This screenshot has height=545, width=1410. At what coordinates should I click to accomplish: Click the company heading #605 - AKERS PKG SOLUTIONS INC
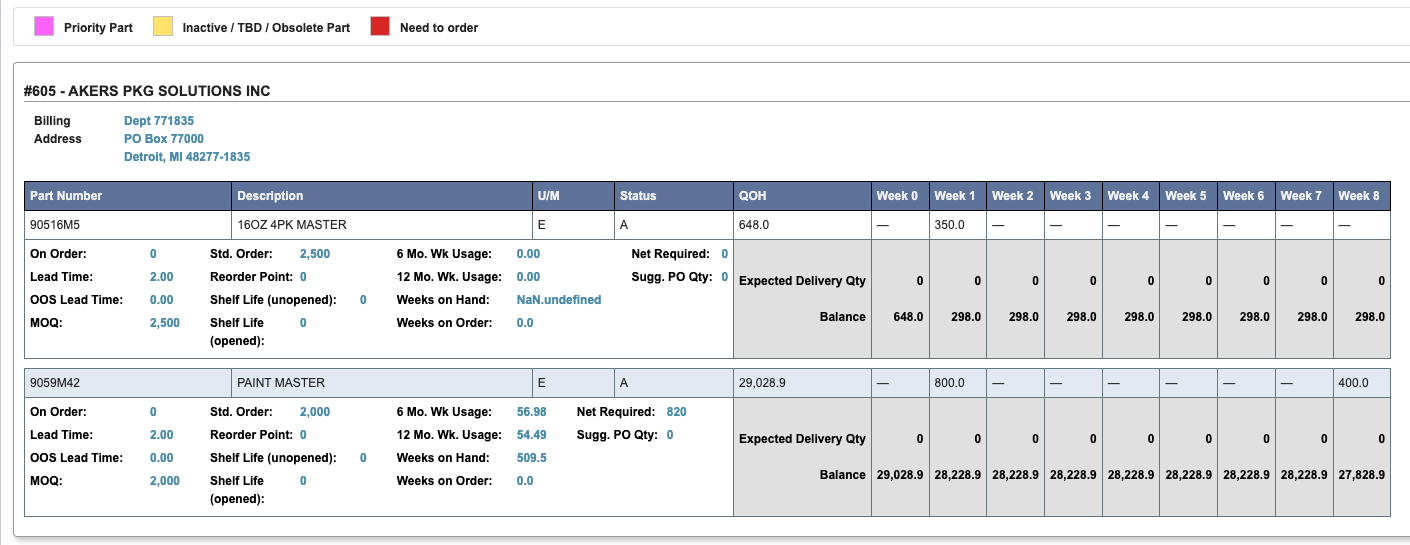click(147, 91)
